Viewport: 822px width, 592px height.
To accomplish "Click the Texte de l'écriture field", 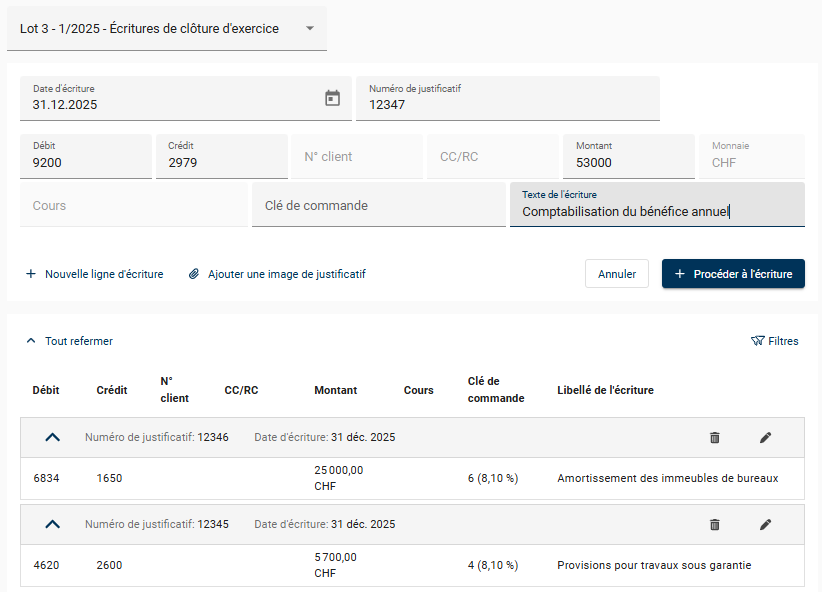I will point(656,211).
